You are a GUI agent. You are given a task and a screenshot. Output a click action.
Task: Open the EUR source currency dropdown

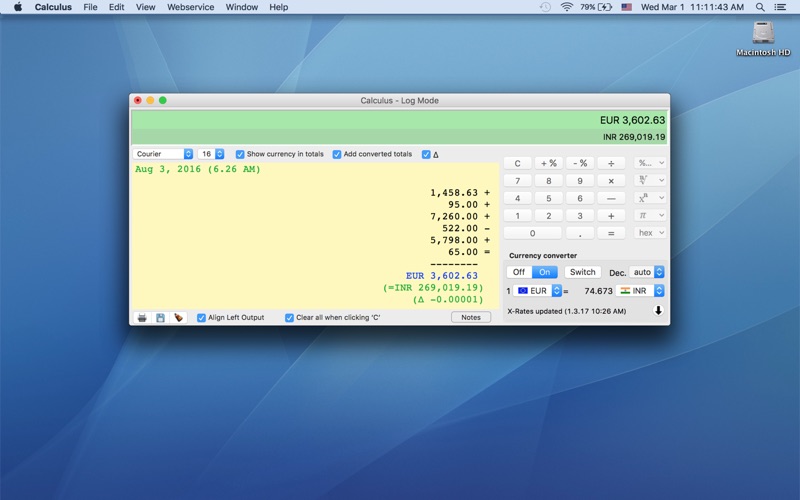(537, 291)
